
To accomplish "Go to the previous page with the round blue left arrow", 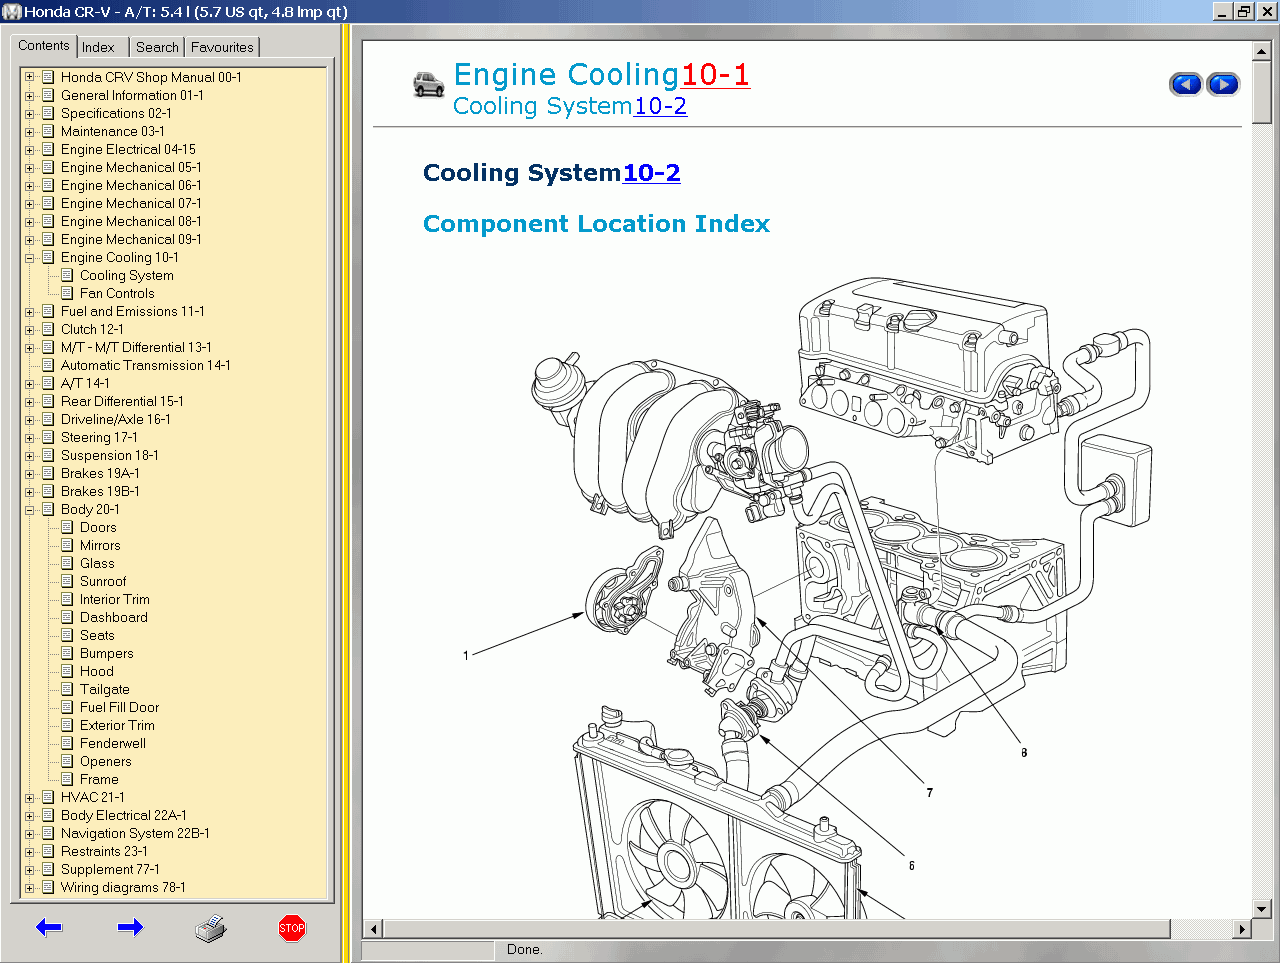I will [1186, 84].
